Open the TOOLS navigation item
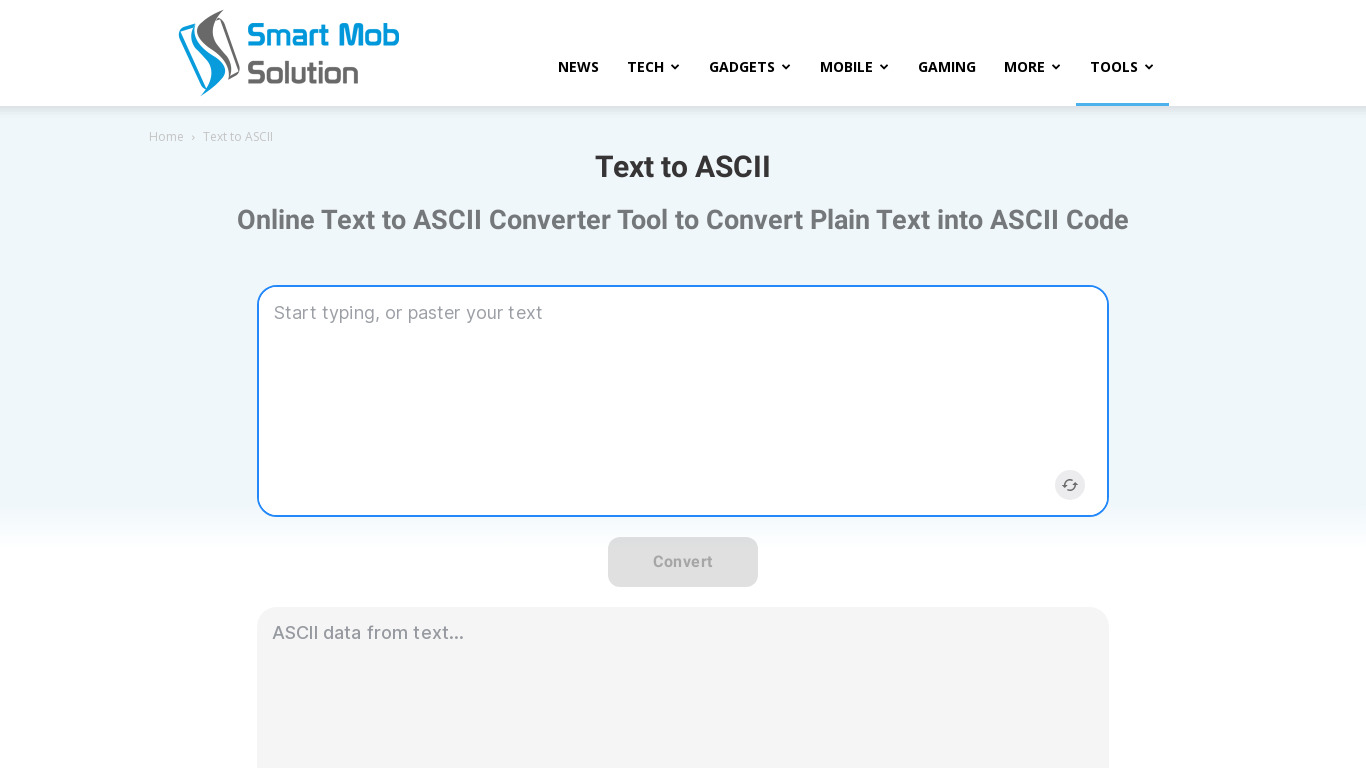Screen dimensions: 1366x768 tap(1113, 67)
